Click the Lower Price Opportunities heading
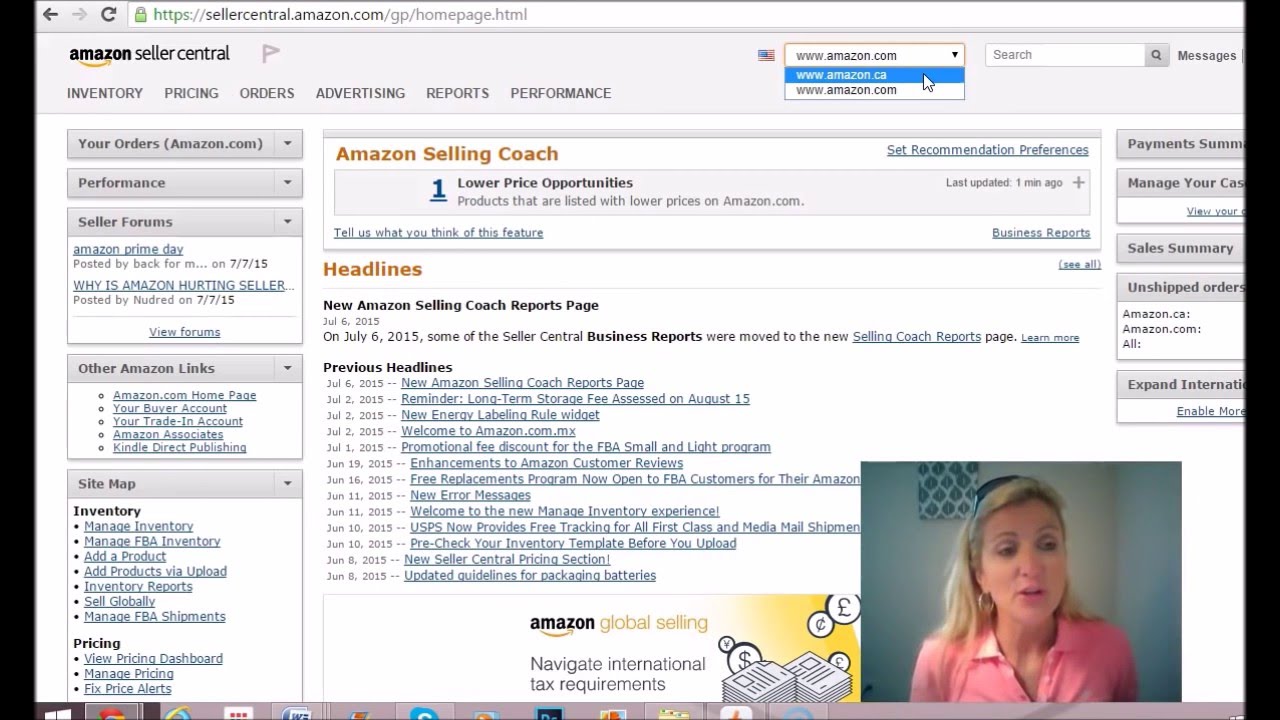Image resolution: width=1280 pixels, height=720 pixels. click(545, 183)
